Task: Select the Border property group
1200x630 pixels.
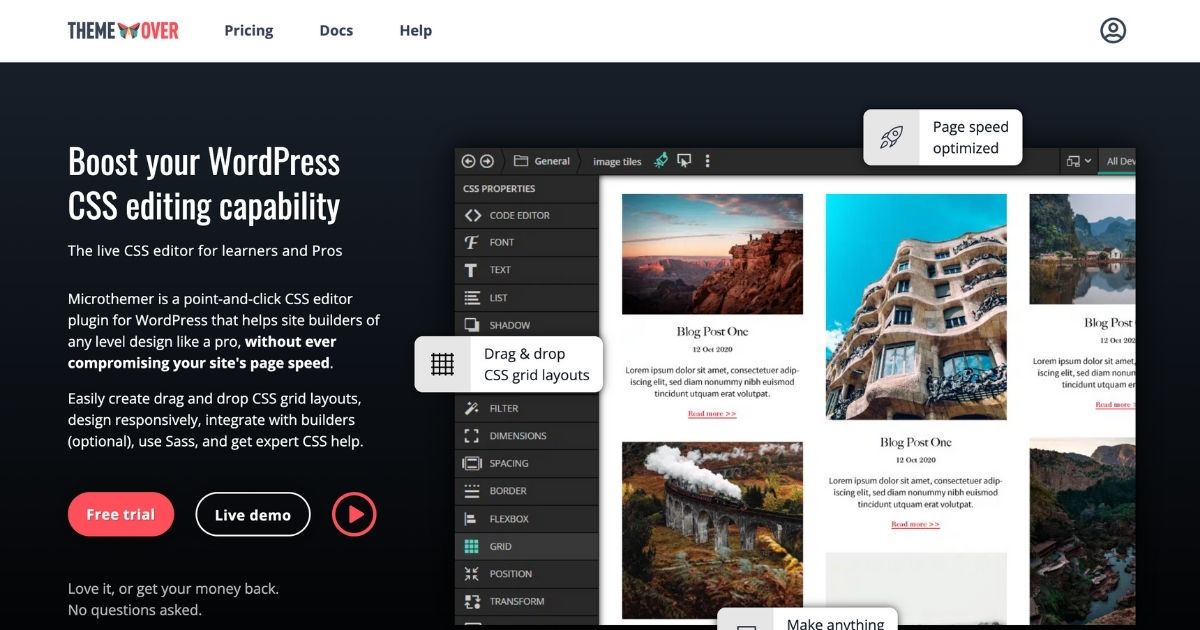Action: 527,491
